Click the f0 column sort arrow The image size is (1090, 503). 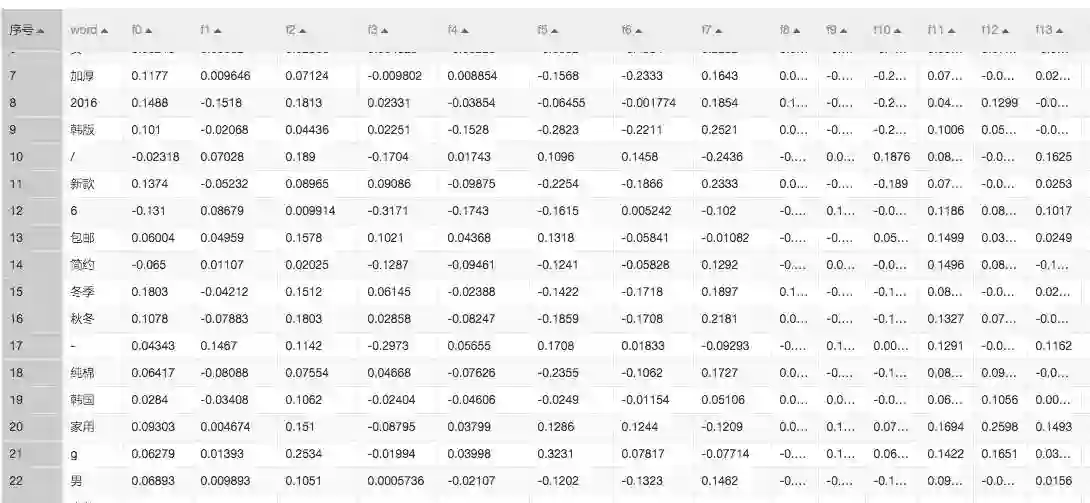coord(149,31)
